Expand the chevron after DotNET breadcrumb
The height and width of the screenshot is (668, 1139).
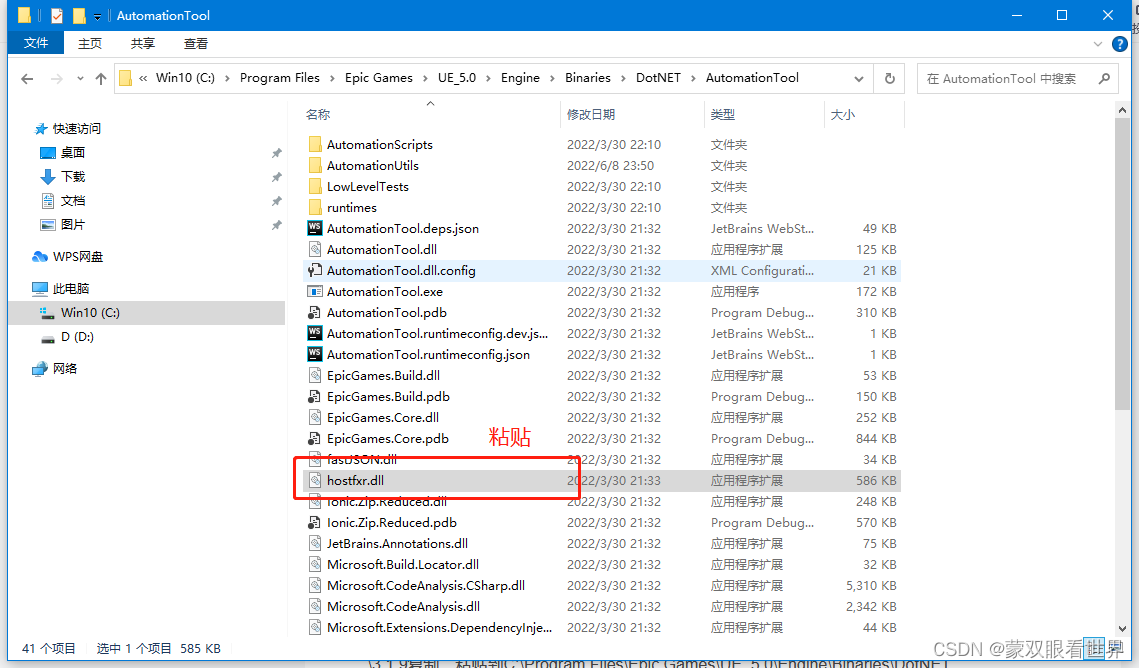(x=694, y=78)
